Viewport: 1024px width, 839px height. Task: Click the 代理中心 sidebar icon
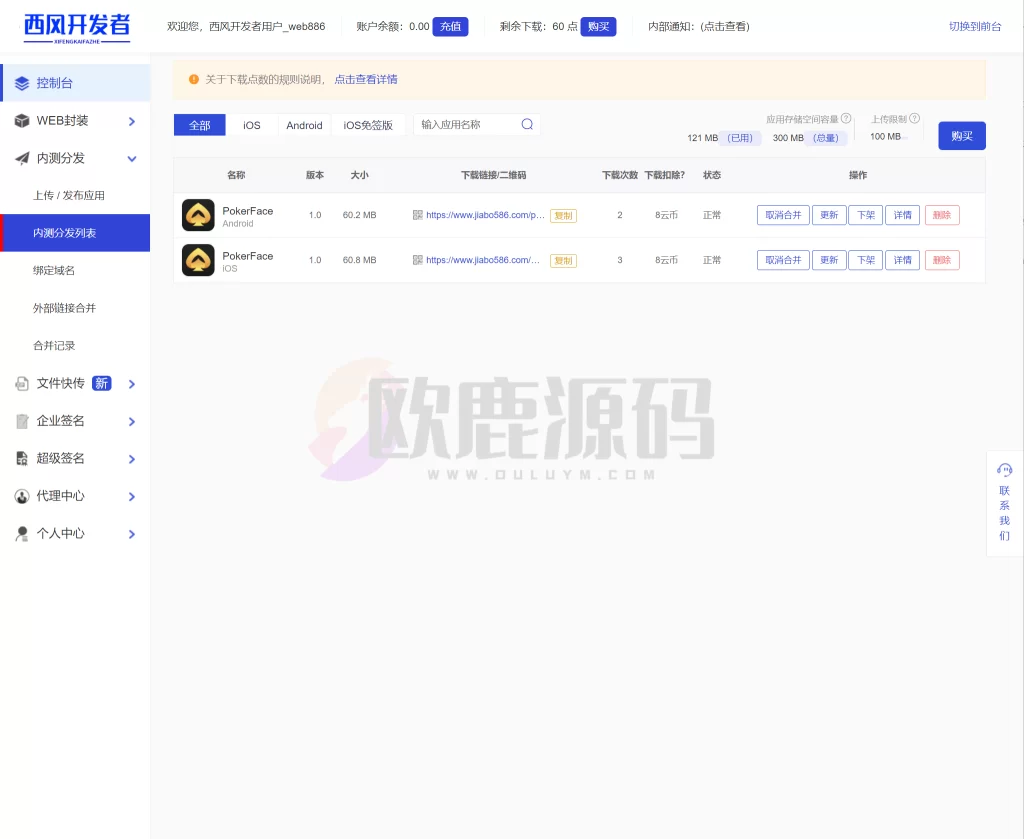point(21,496)
